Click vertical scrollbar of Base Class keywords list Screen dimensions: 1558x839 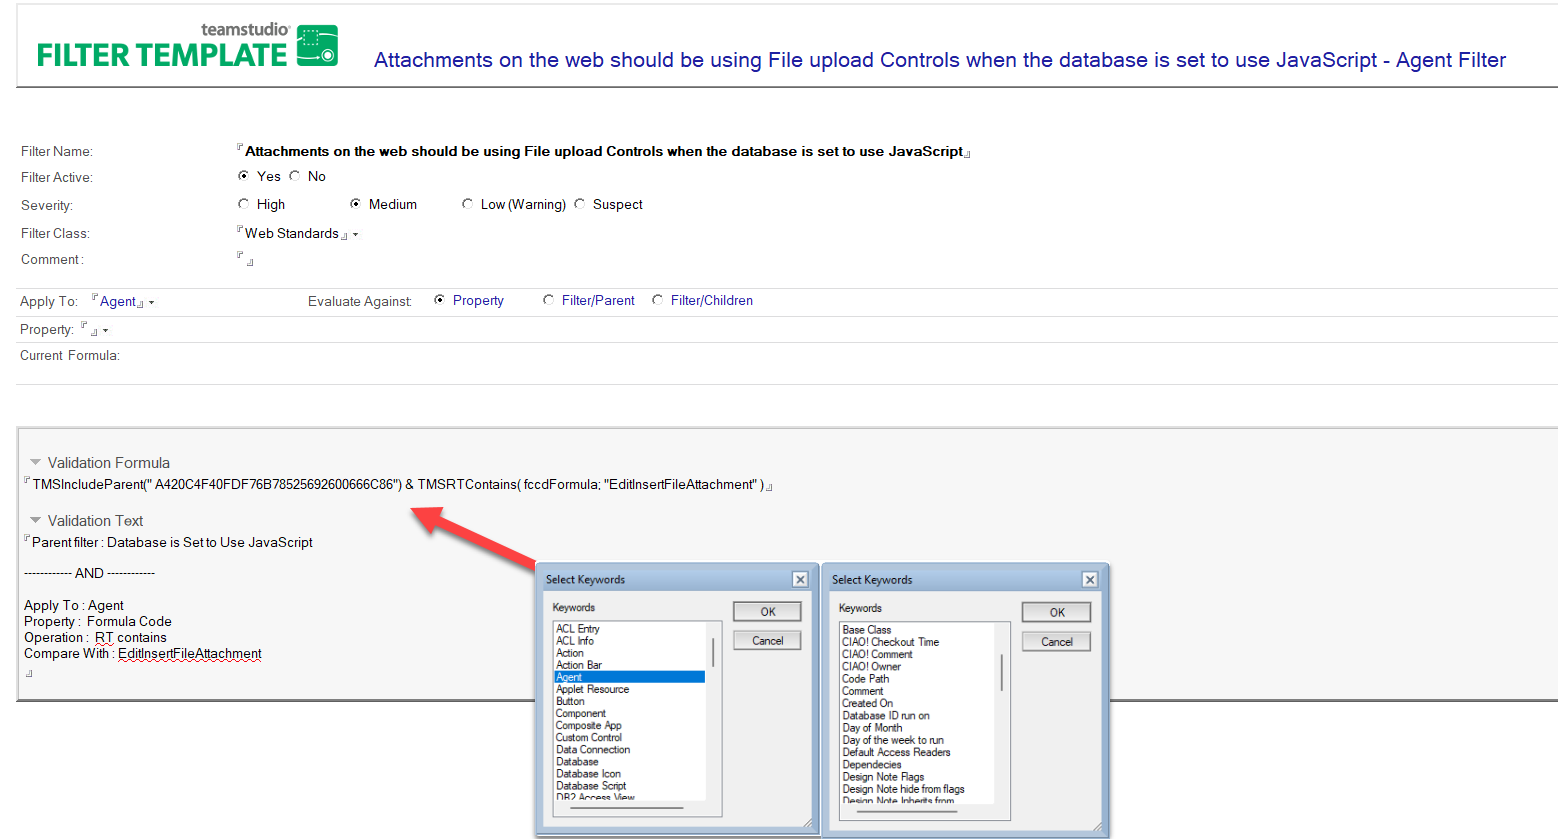[x=1002, y=672]
